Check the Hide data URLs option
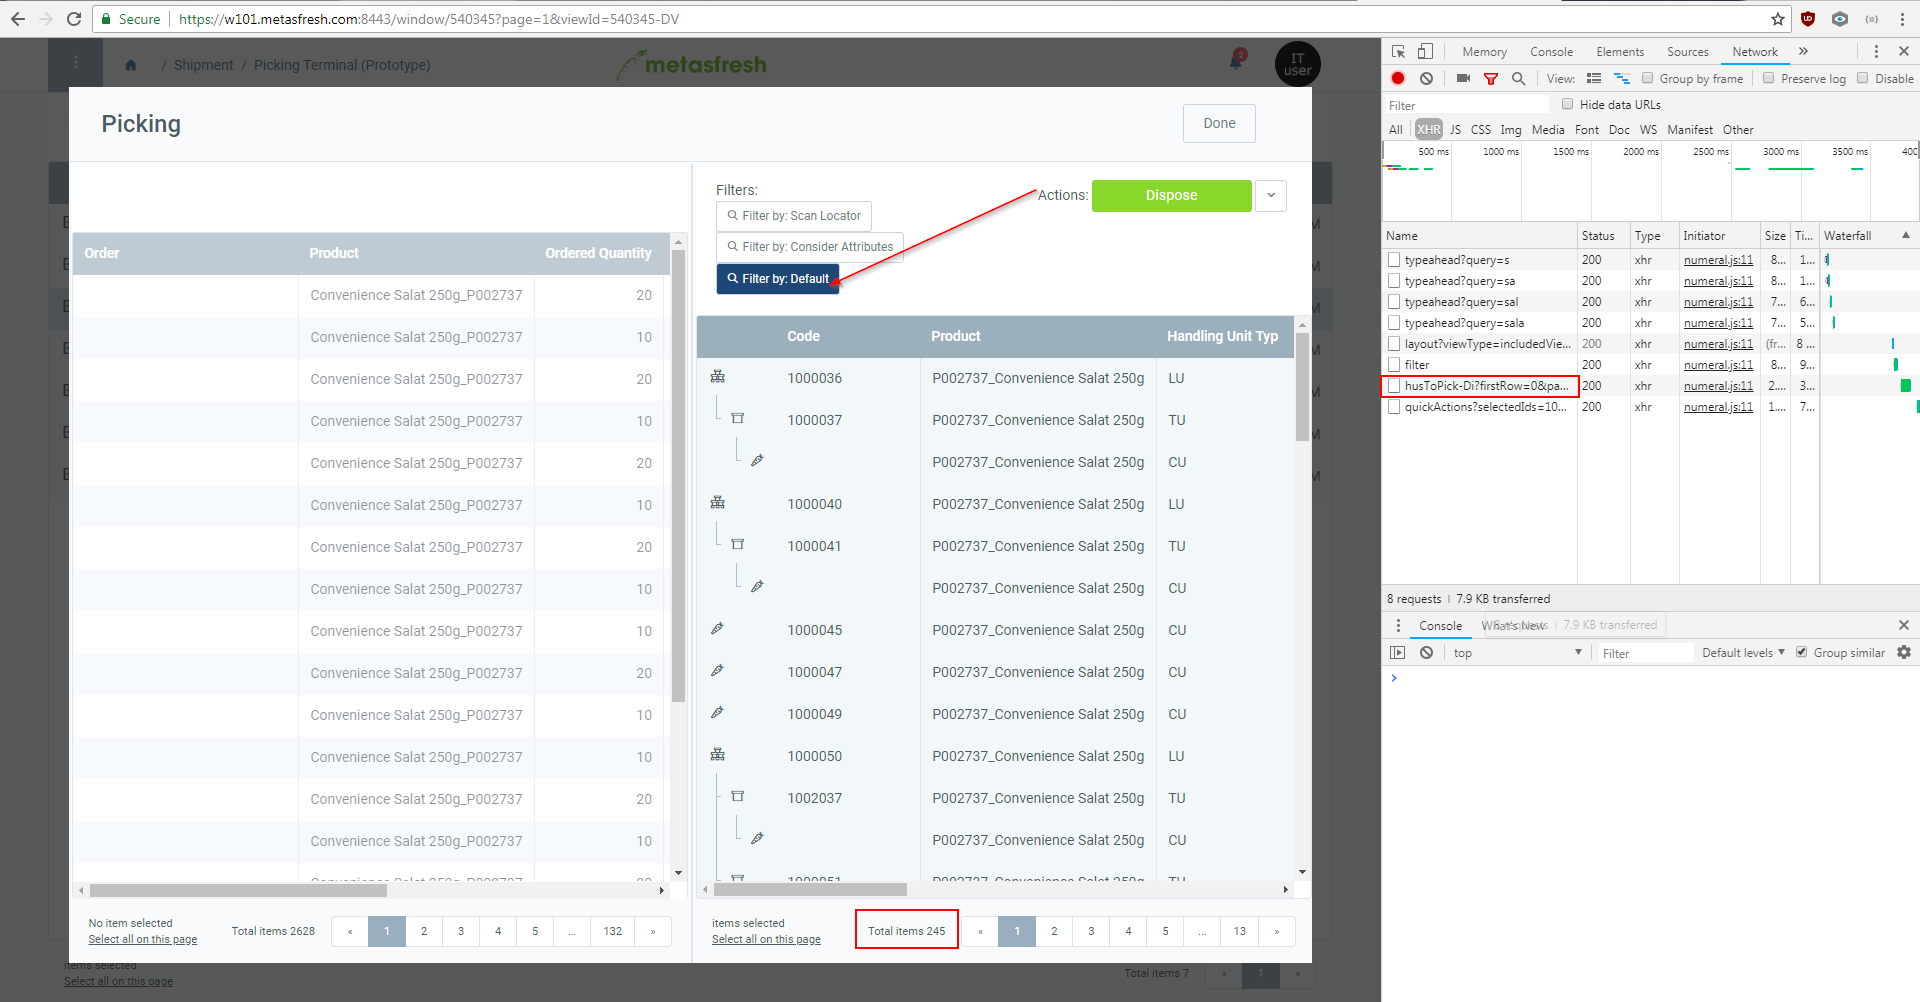The height and width of the screenshot is (1002, 1920). [x=1567, y=104]
